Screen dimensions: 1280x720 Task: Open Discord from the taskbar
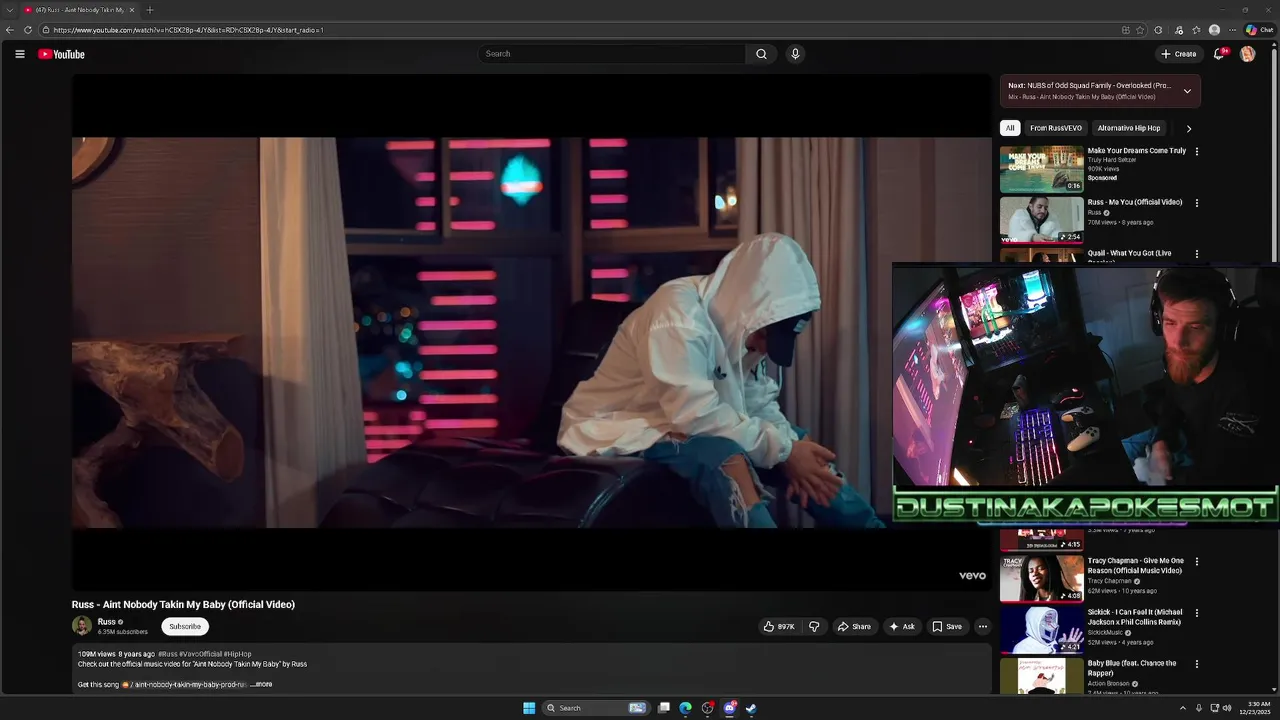729,708
